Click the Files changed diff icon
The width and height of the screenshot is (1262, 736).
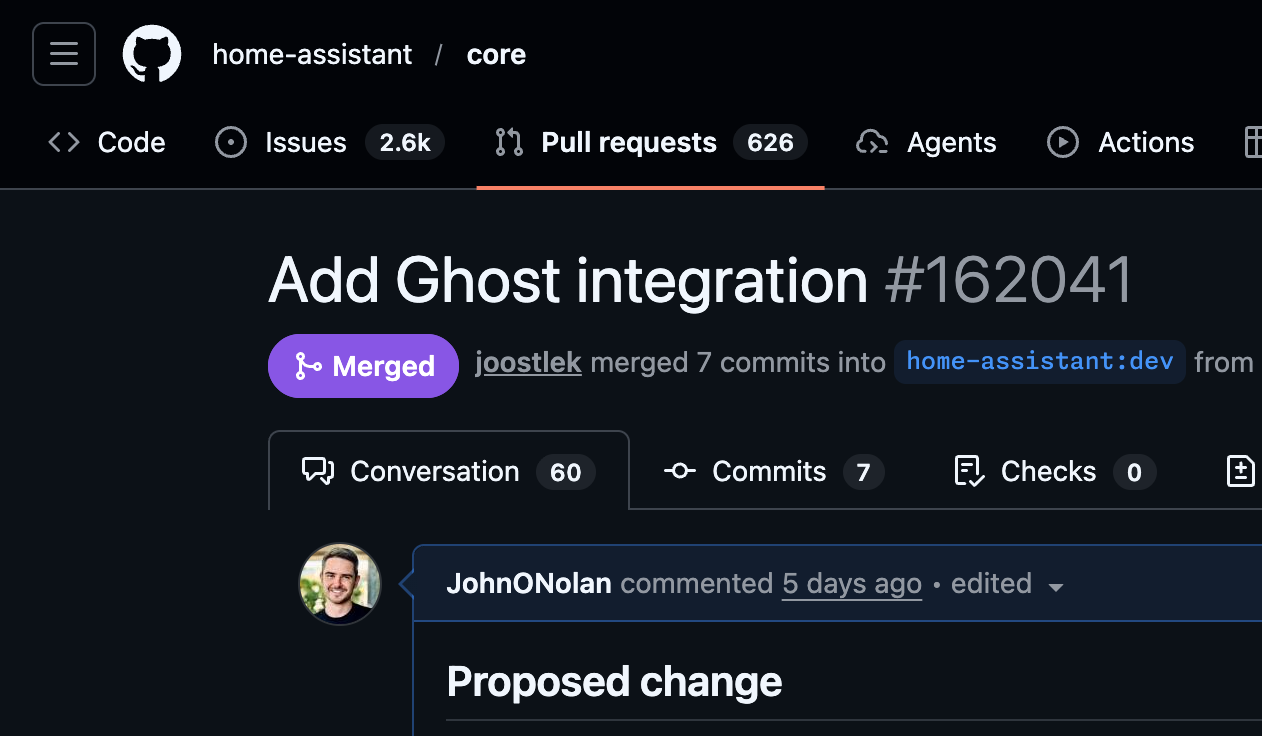click(x=1241, y=471)
